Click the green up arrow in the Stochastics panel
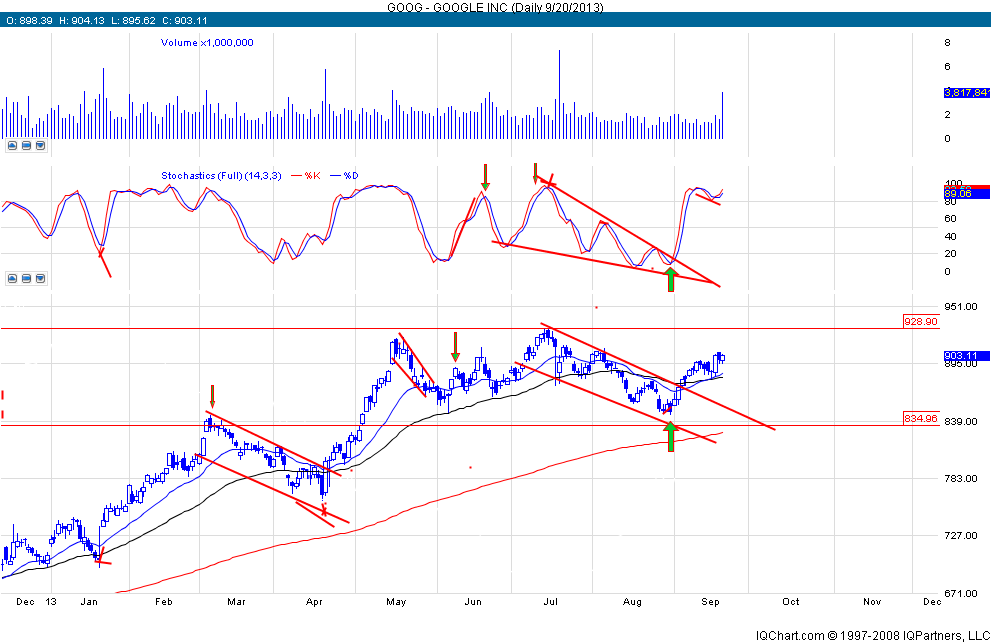 671,279
